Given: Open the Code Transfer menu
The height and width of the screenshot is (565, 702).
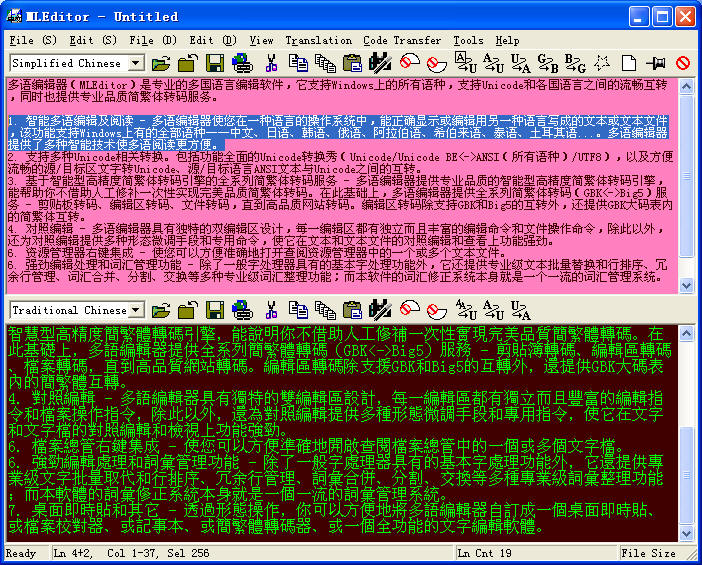Looking at the screenshot, I should tap(402, 40).
